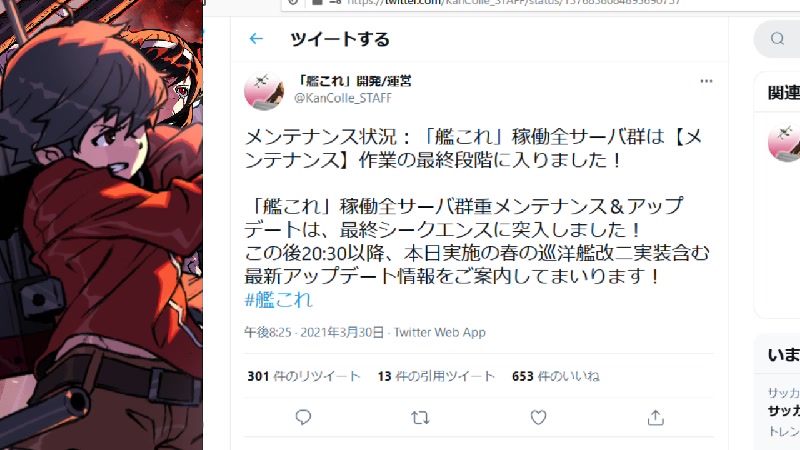View the 653 likes list
The width and height of the screenshot is (800, 450).
(x=556, y=377)
